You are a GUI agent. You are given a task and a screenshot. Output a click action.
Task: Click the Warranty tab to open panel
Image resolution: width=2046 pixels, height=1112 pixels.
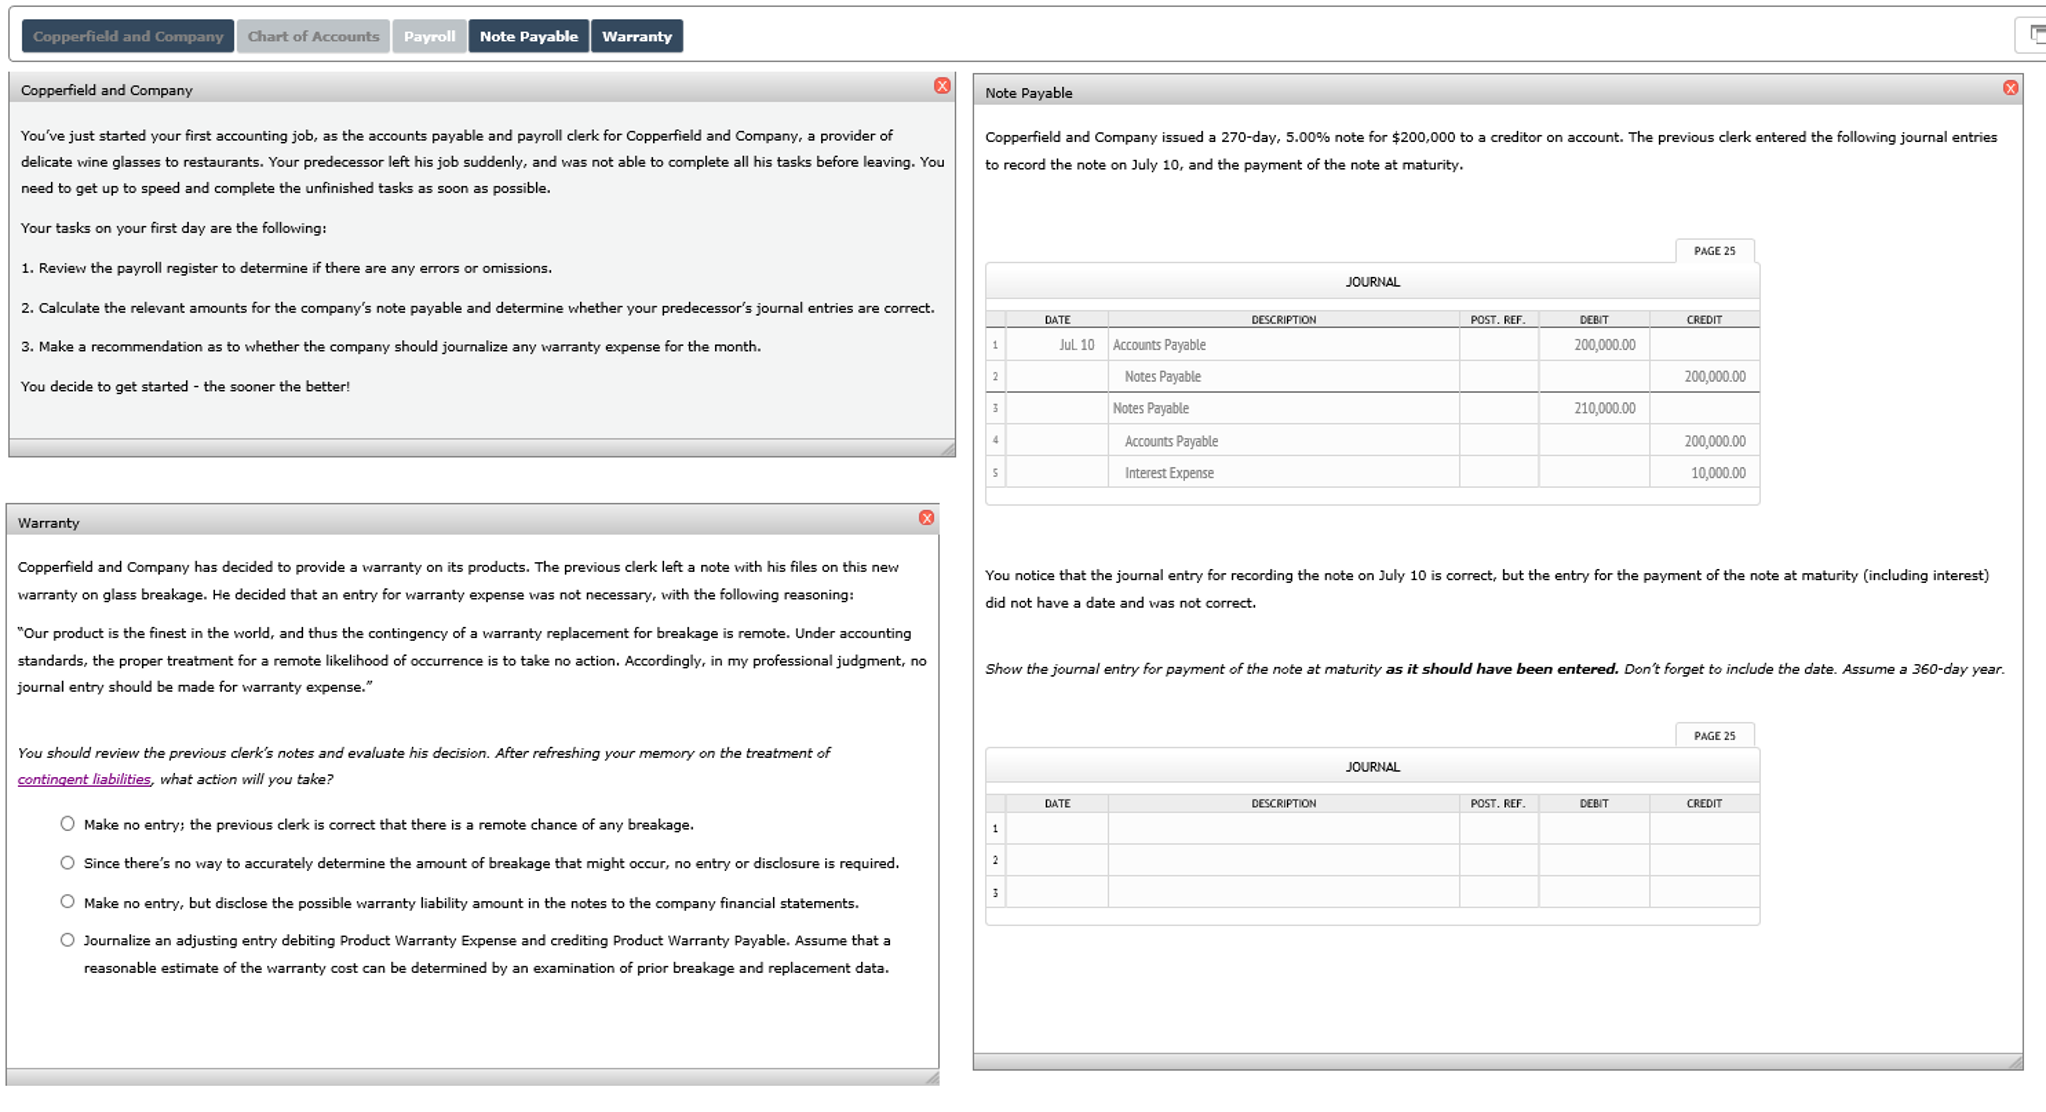pyautogui.click(x=634, y=36)
